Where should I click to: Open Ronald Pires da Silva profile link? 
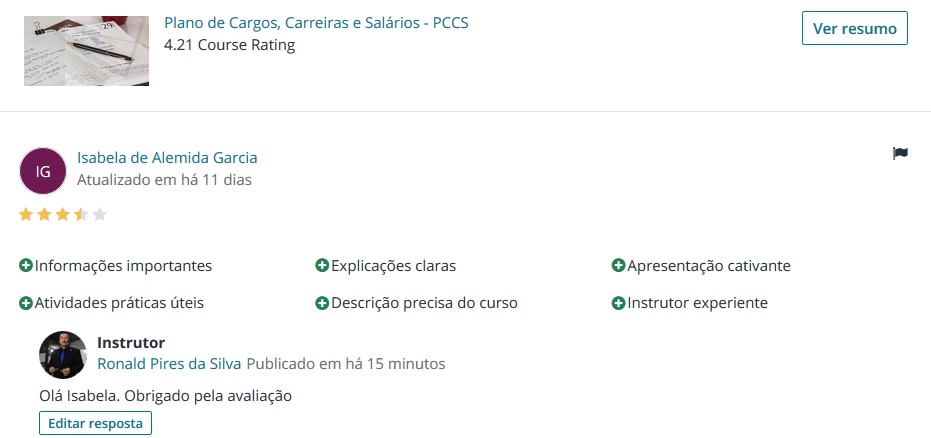(169, 363)
